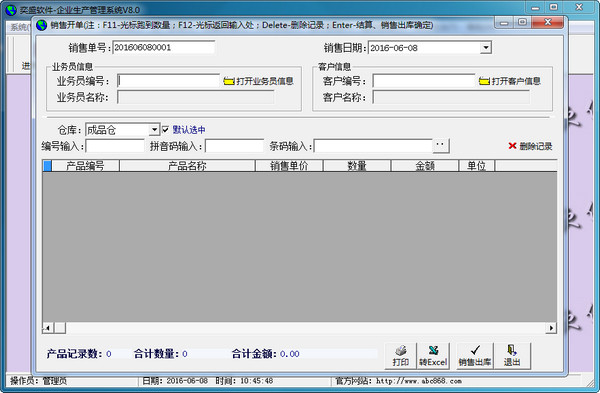Click the grid's right scroll arrow
600x393 pixels.
[551, 328]
